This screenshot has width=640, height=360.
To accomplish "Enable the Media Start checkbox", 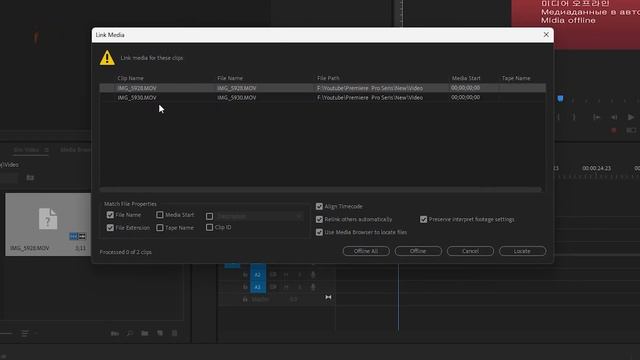I will (160, 215).
